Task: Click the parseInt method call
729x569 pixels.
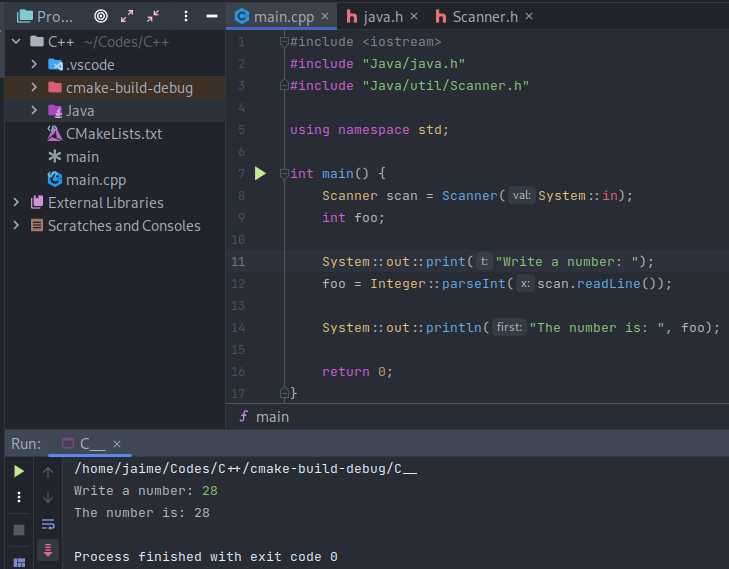Action: pos(473,284)
